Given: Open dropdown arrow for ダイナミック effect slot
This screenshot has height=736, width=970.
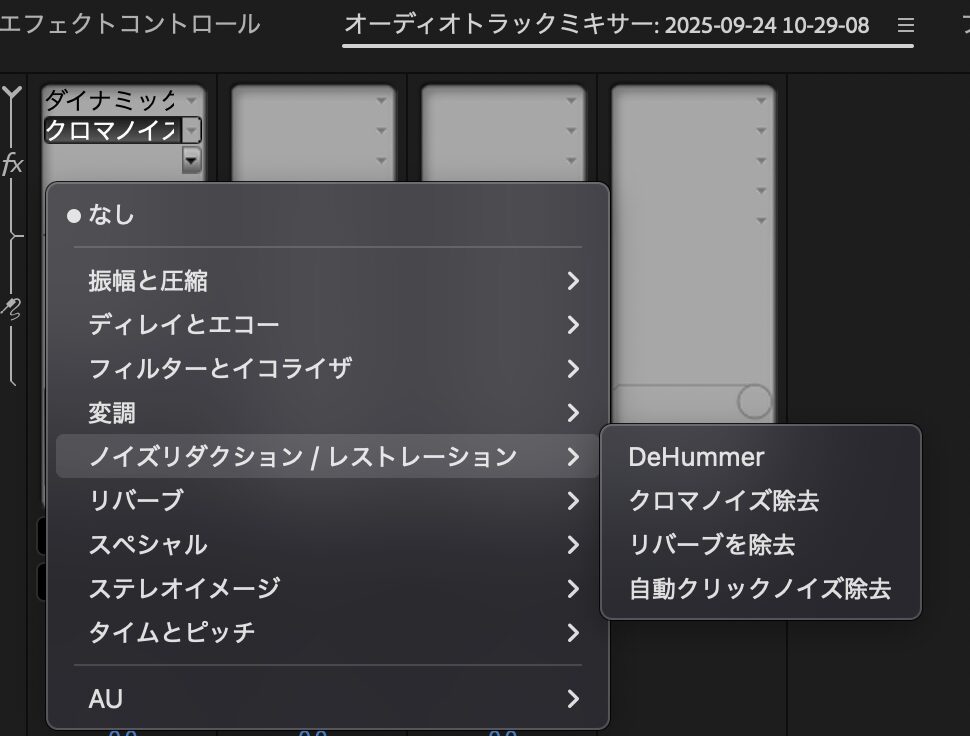Looking at the screenshot, I should [190, 101].
